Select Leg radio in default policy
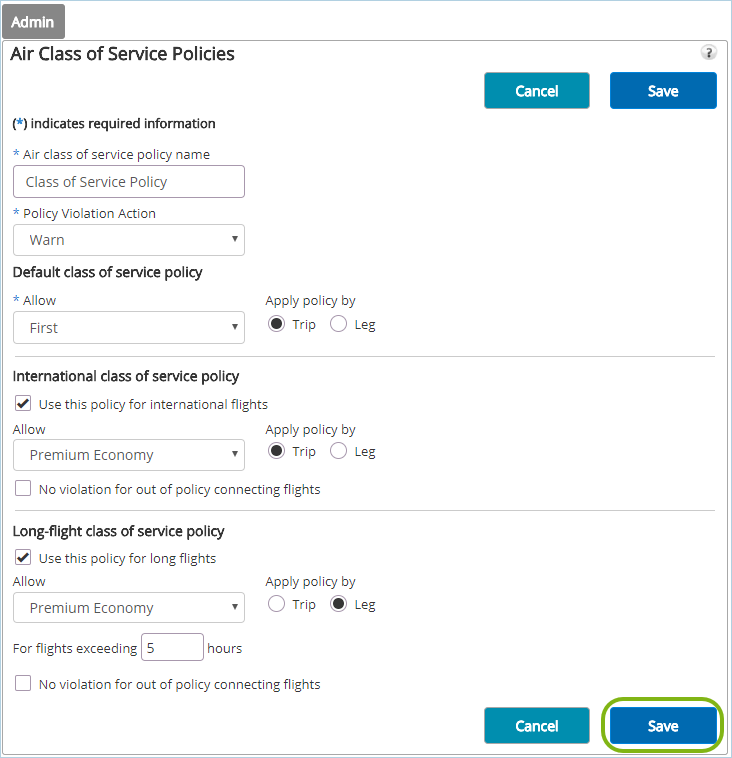The height and width of the screenshot is (758, 732). [338, 324]
